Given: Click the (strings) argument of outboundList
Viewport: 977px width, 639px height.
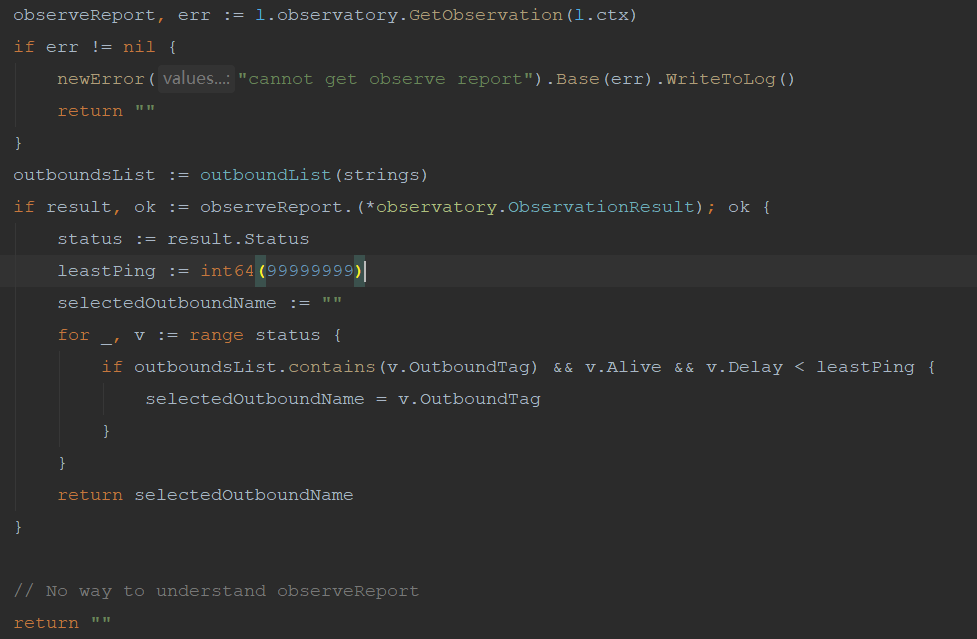Looking at the screenshot, I should (381, 175).
